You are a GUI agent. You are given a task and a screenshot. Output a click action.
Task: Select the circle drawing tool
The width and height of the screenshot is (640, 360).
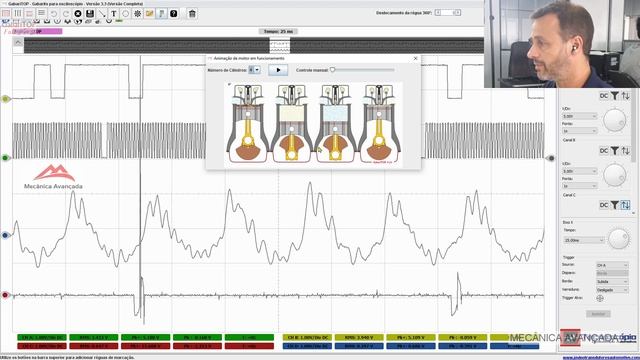(x=125, y=13)
